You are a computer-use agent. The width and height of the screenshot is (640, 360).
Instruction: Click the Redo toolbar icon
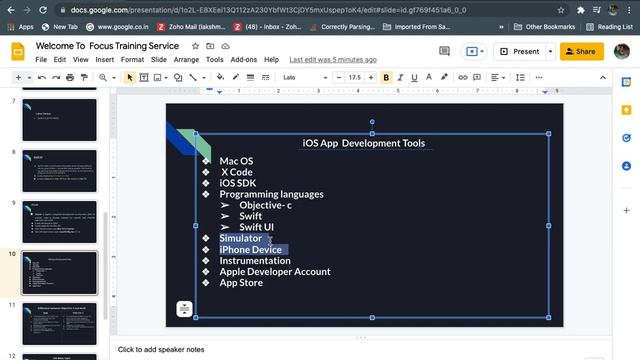click(56, 78)
